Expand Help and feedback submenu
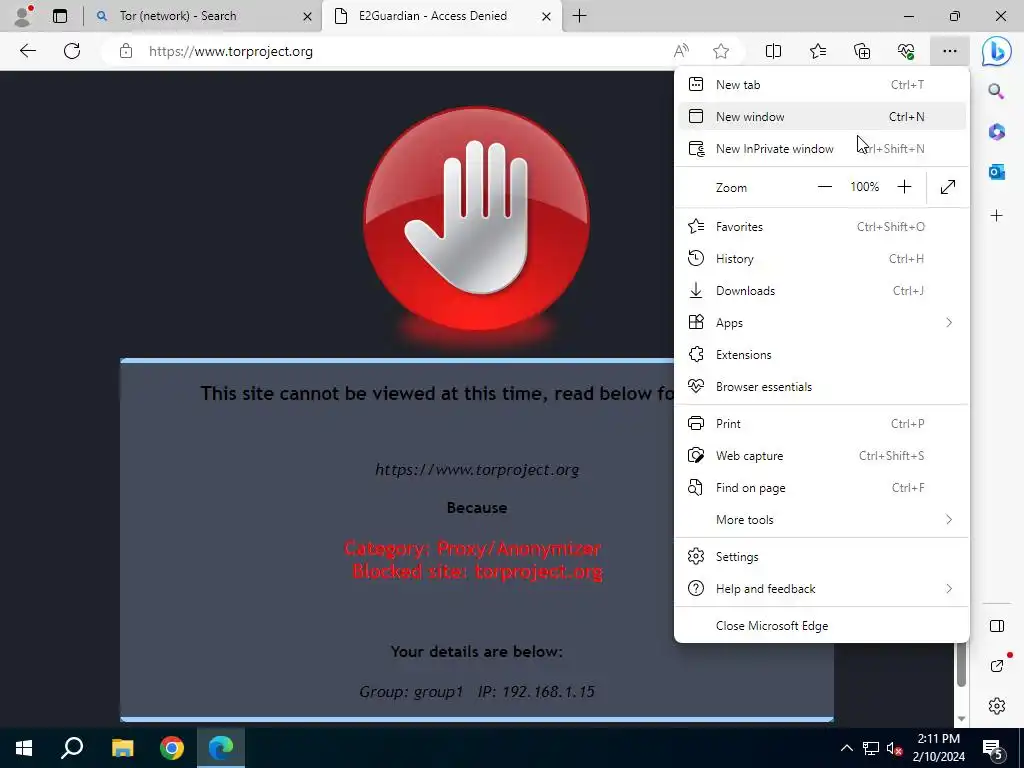This screenshot has height=768, width=1024. pos(822,588)
